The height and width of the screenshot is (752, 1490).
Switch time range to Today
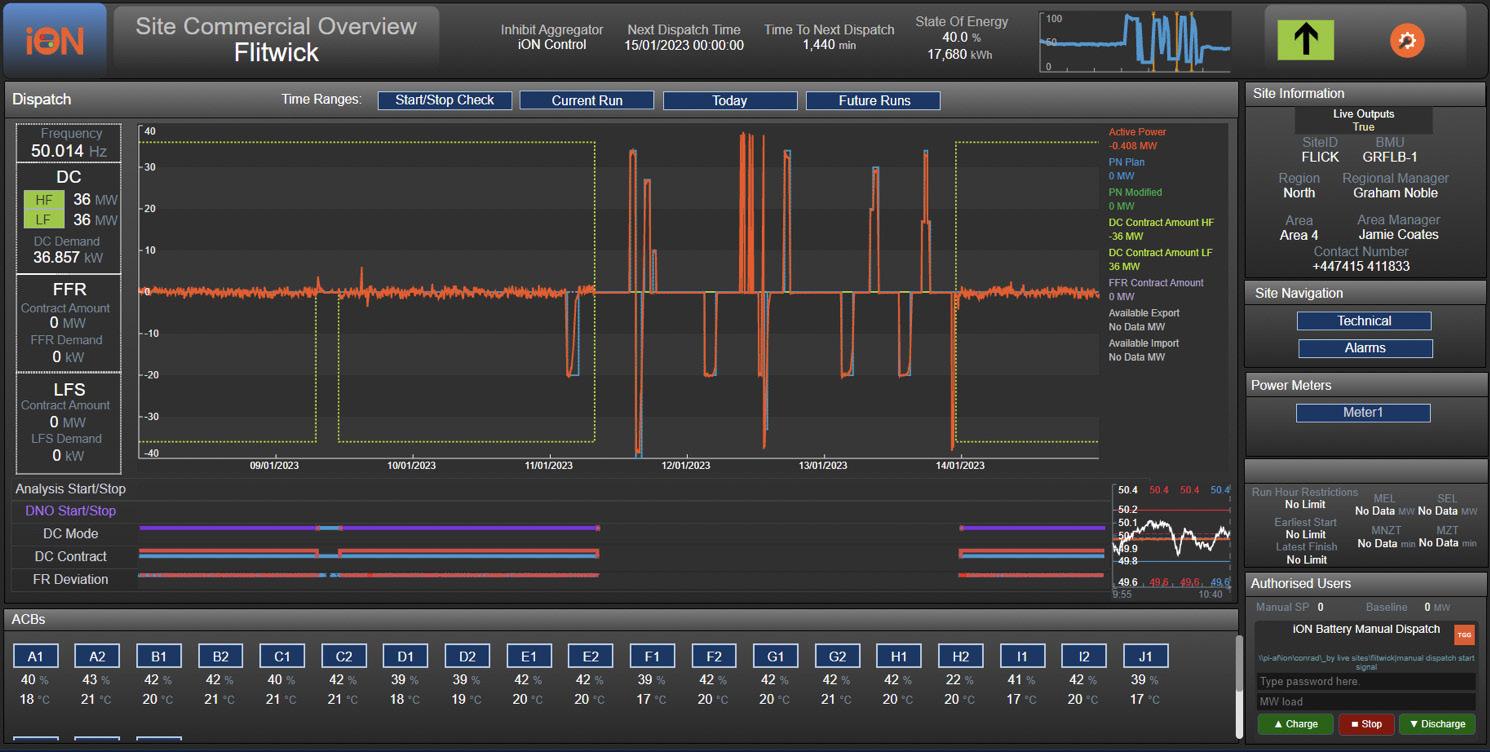pos(730,101)
